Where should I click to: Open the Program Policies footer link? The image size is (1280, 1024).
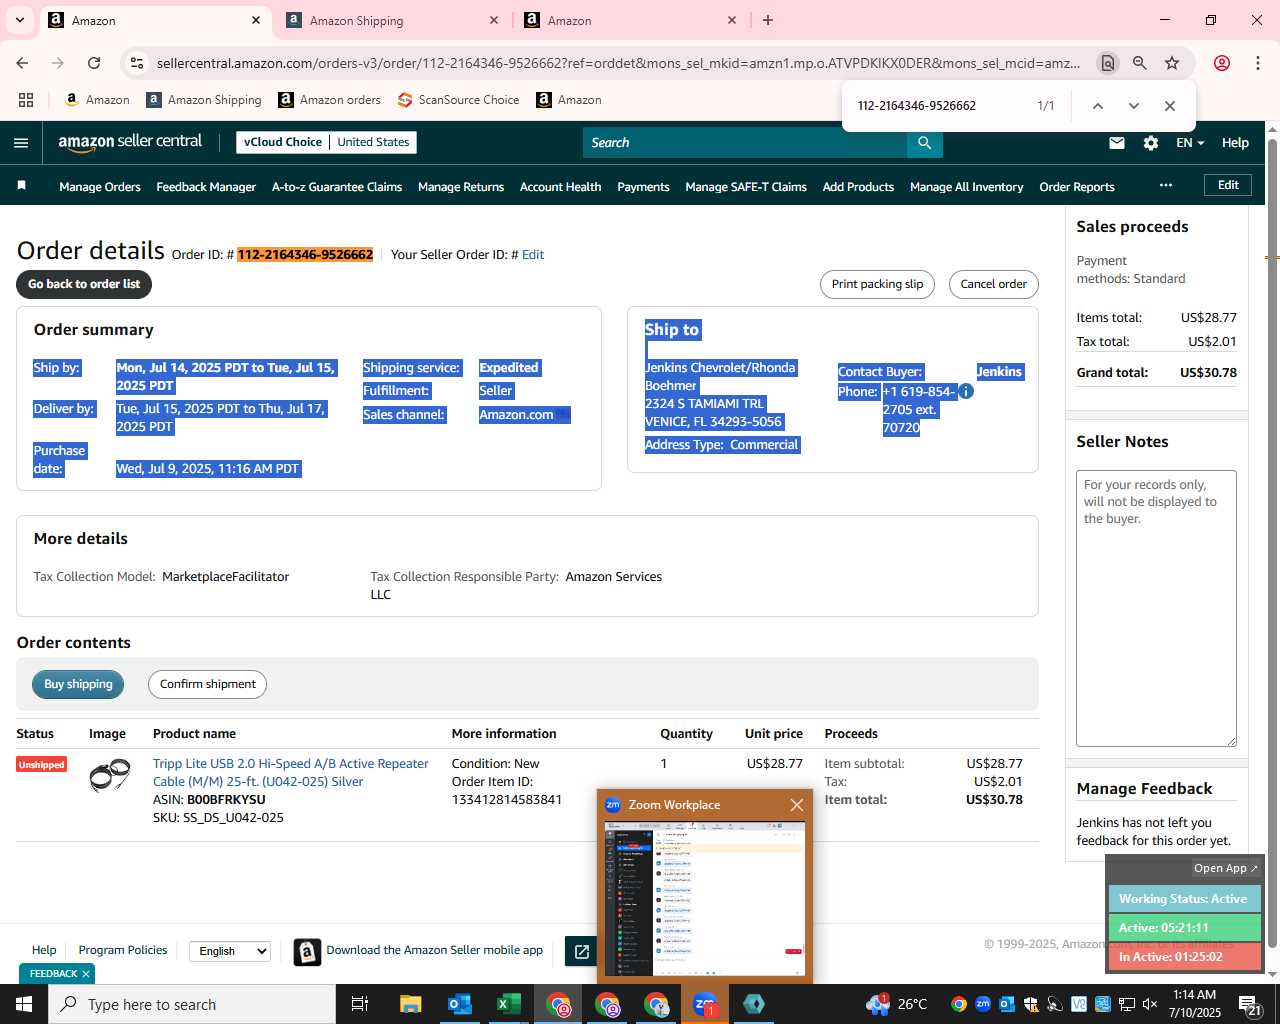[x=123, y=950]
